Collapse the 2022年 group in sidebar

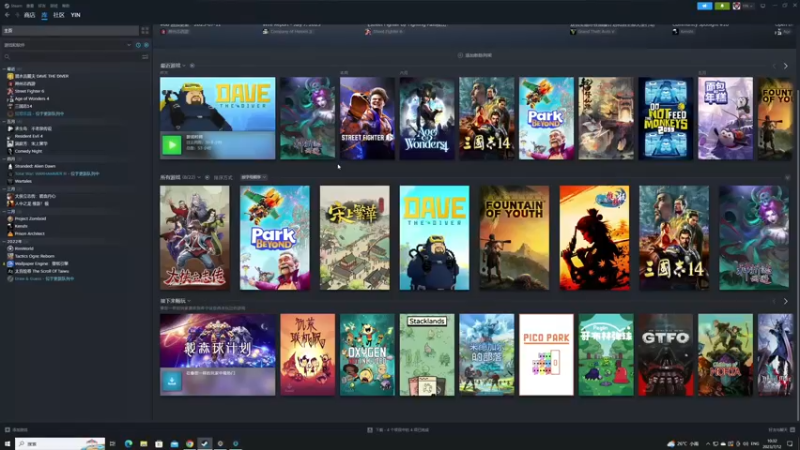[x=5, y=241]
